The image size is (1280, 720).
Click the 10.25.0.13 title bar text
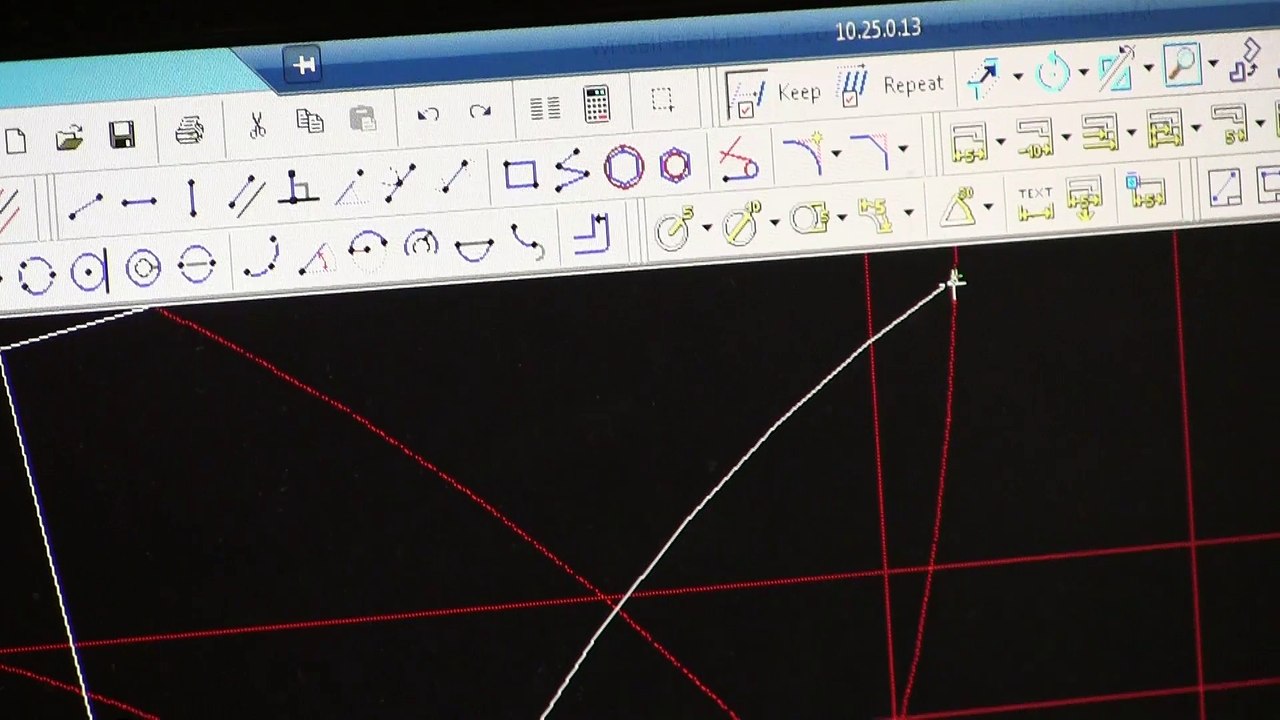[x=877, y=29]
